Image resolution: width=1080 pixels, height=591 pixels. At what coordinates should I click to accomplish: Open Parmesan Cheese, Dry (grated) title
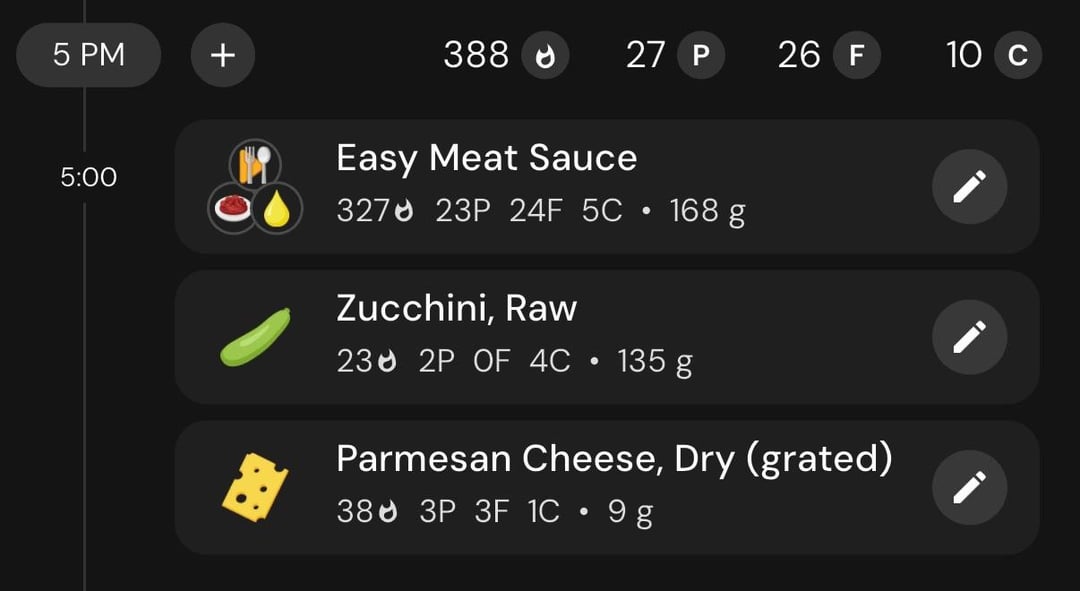[614, 459]
